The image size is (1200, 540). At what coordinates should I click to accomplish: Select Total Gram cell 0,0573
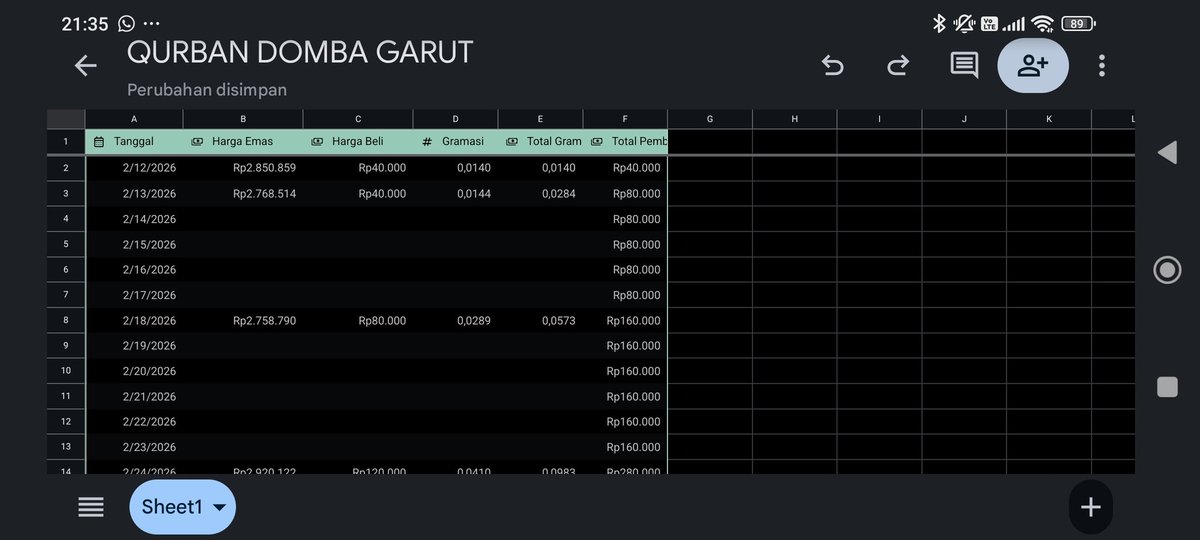[540, 320]
